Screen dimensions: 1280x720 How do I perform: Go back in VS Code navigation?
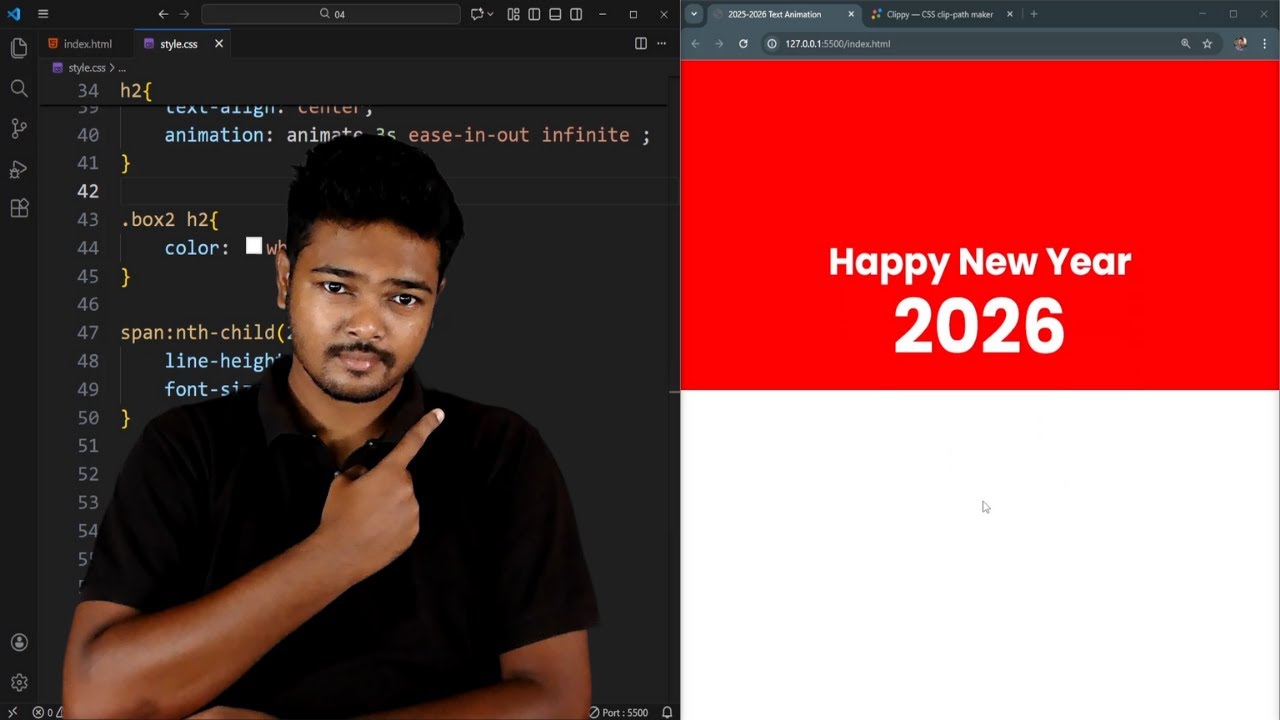(163, 14)
